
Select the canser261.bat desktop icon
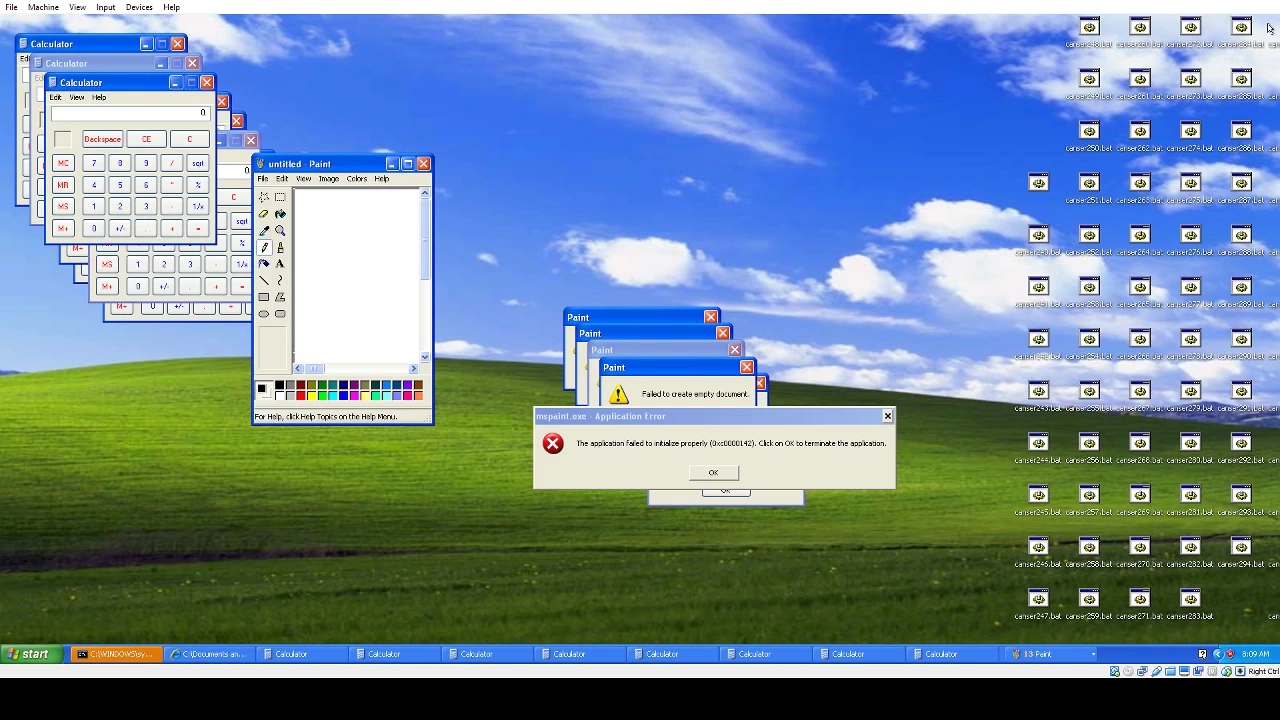click(x=1140, y=84)
